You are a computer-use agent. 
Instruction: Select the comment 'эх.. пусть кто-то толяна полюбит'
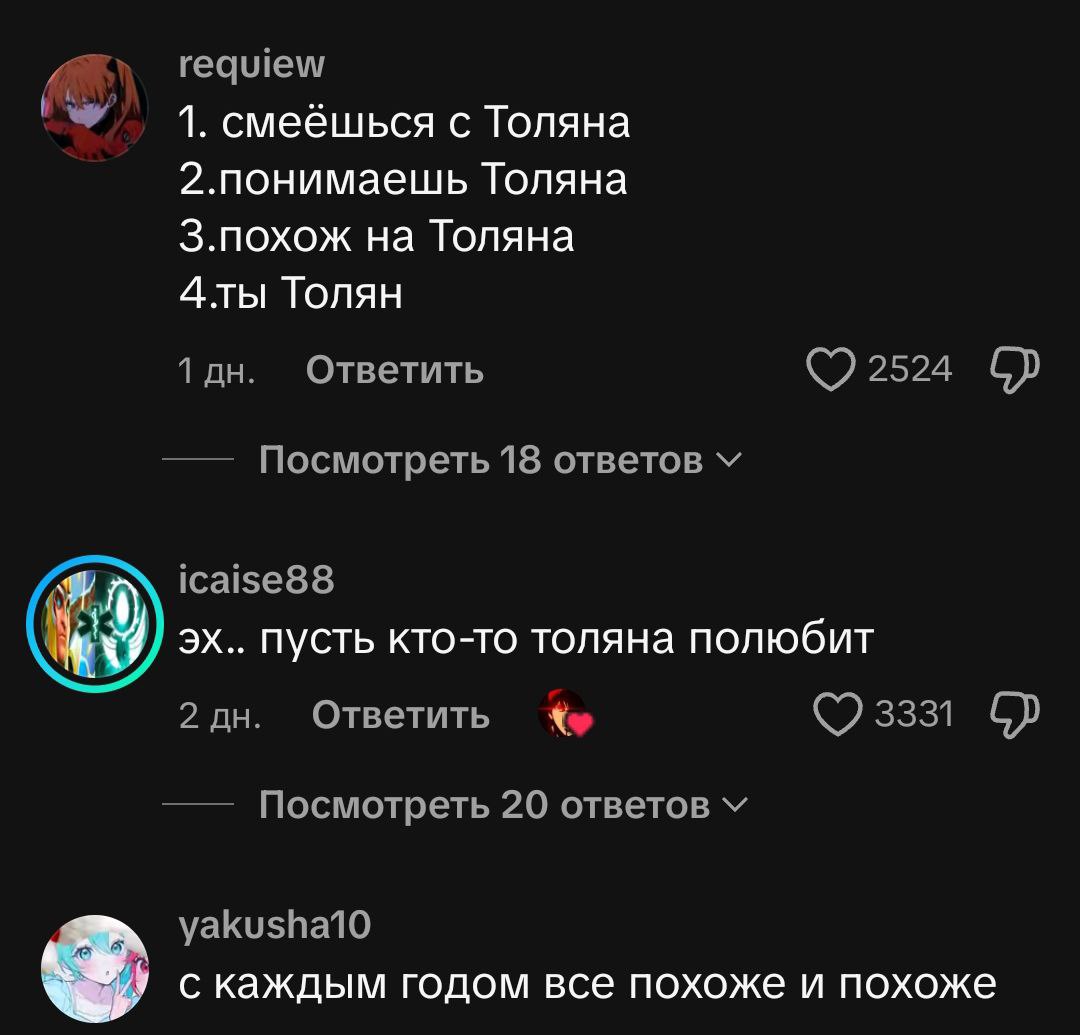click(x=526, y=639)
